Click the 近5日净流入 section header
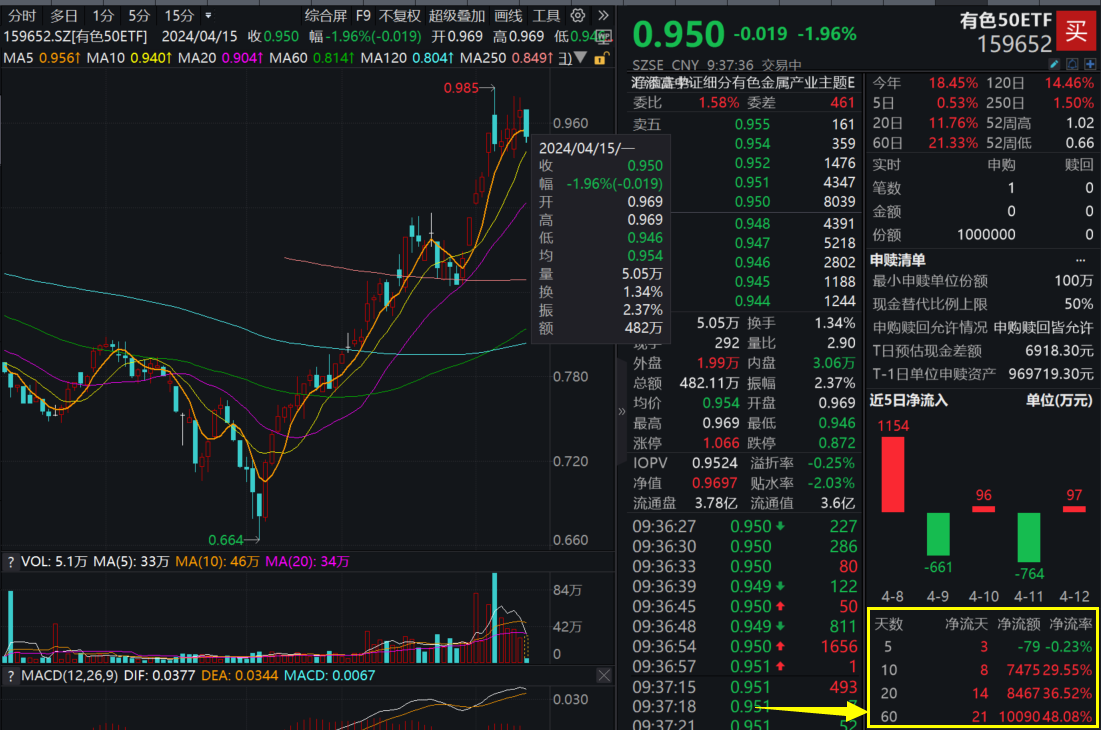Viewport: 1101px width, 730px height. click(x=909, y=400)
